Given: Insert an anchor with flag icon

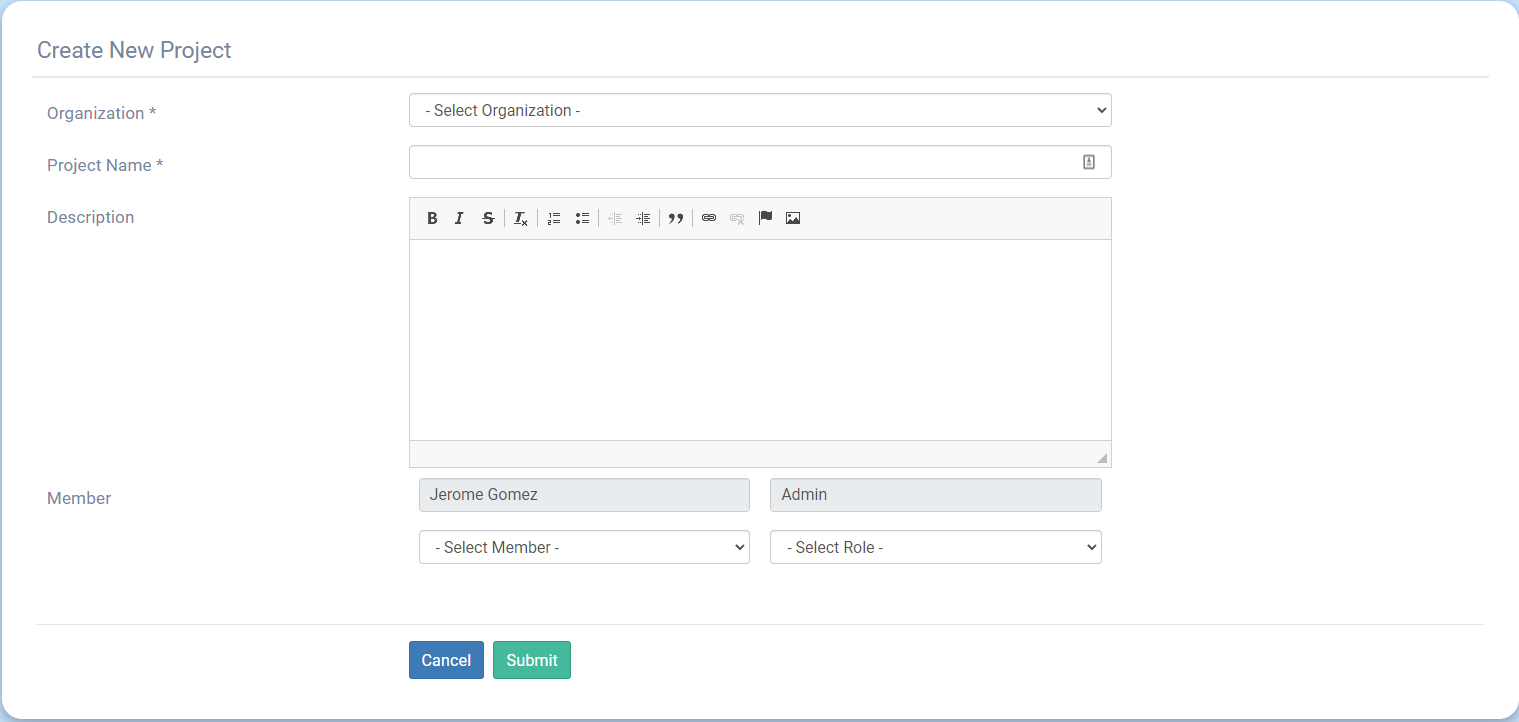Looking at the screenshot, I should (x=765, y=218).
